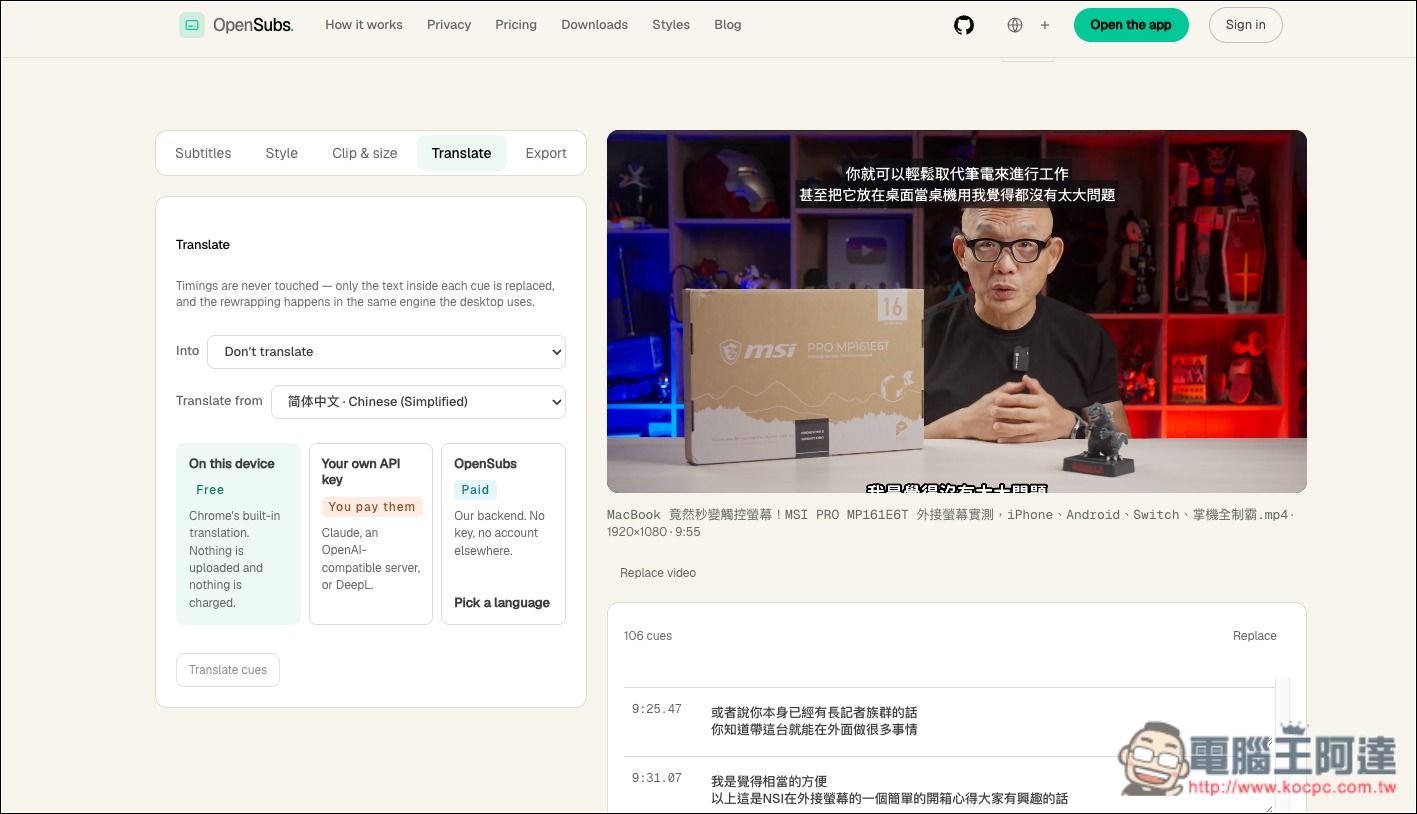The image size is (1417, 814).
Task: Choose the OpenSubs paid backend option
Action: [503, 534]
